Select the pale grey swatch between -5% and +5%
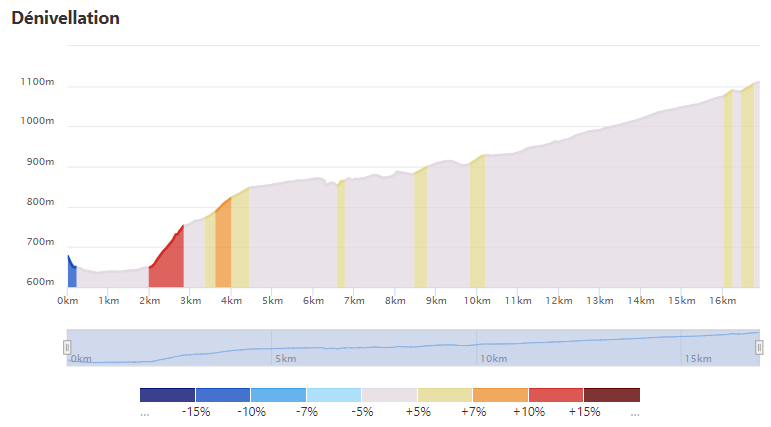 (x=389, y=395)
